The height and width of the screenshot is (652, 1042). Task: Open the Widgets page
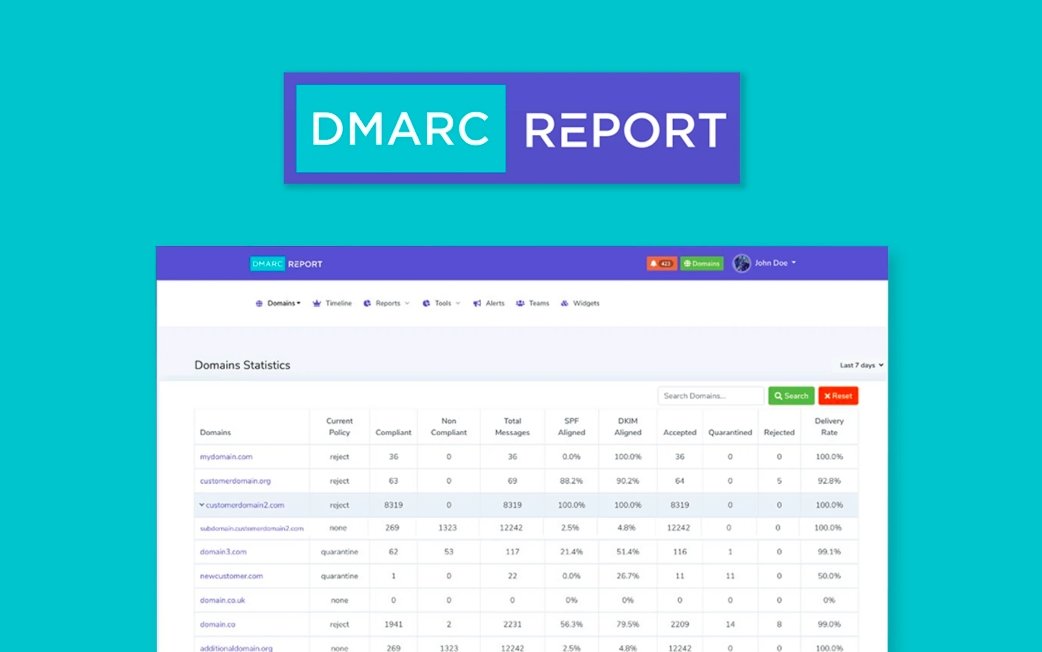586,304
